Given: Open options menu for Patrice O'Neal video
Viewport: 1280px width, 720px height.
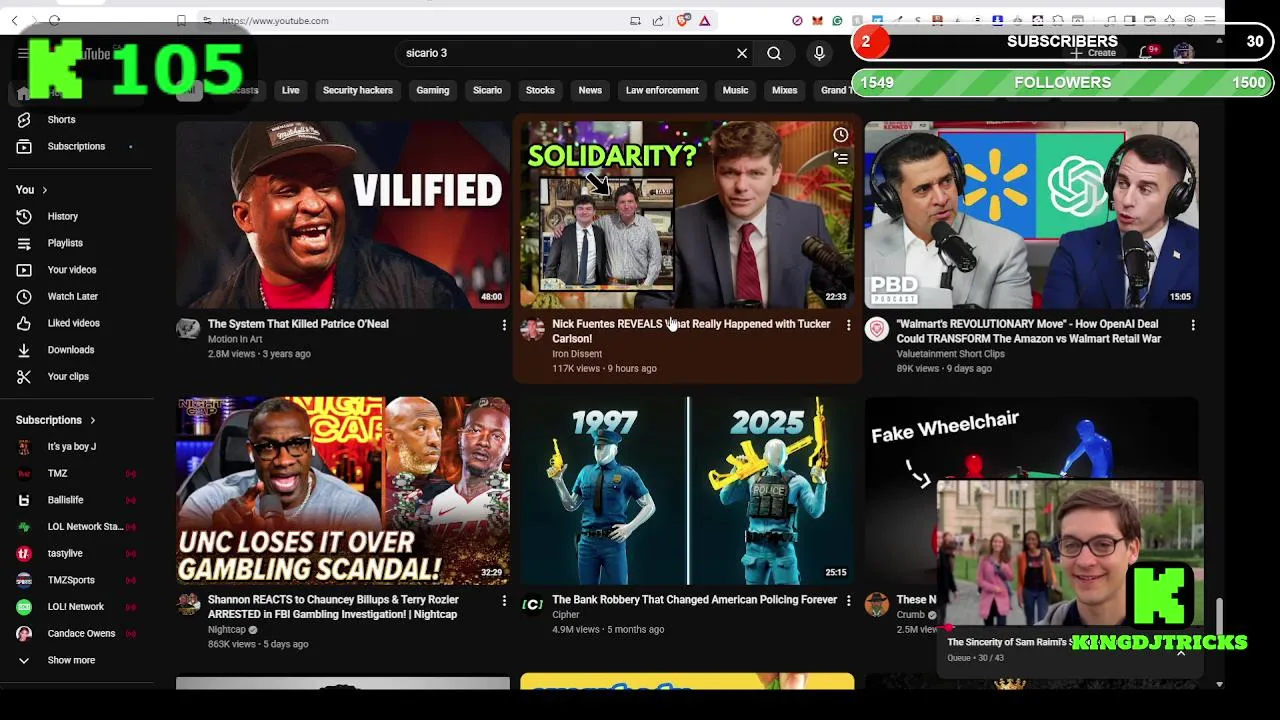Looking at the screenshot, I should click(x=504, y=325).
